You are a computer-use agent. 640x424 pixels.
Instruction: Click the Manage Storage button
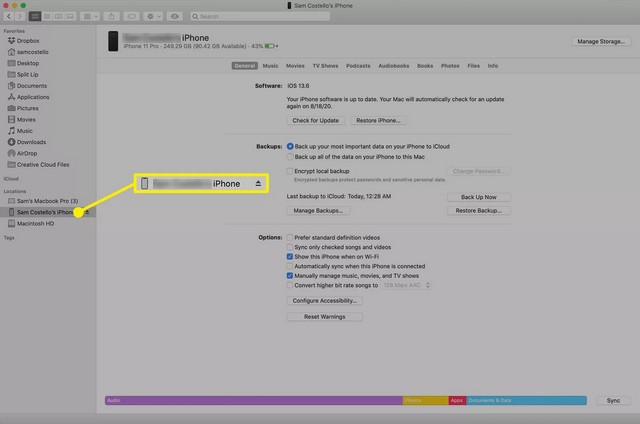[x=599, y=42]
